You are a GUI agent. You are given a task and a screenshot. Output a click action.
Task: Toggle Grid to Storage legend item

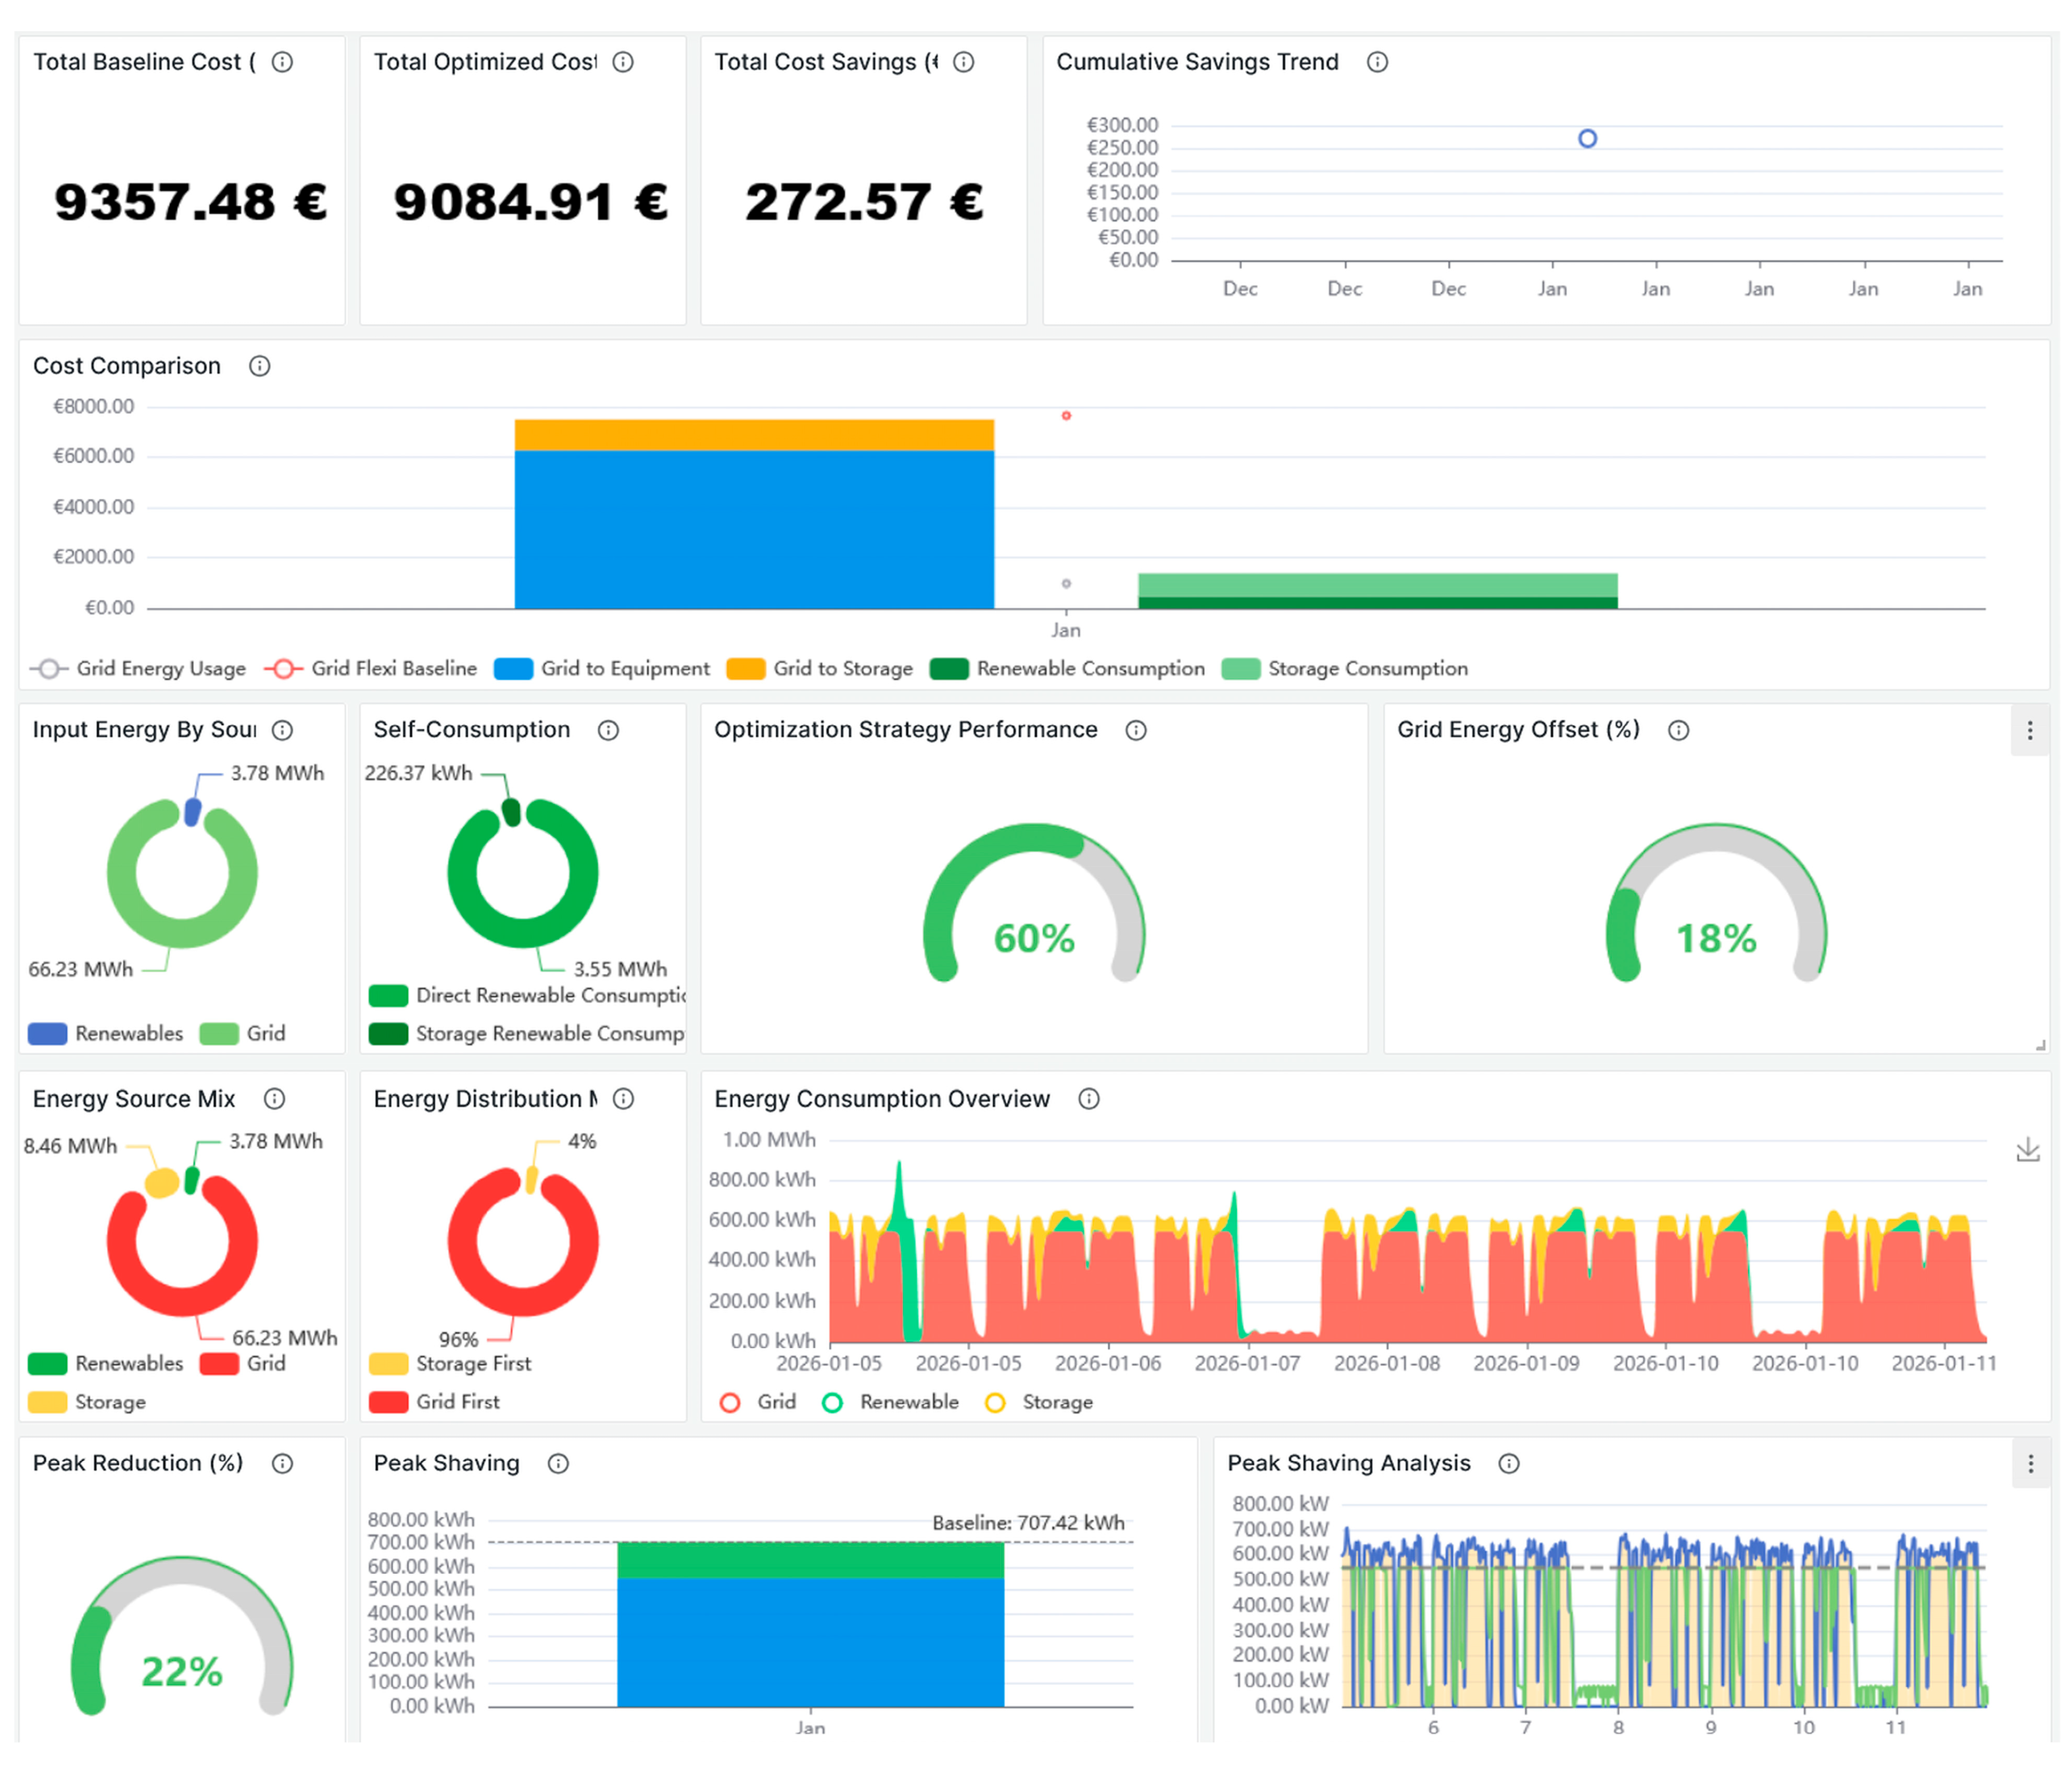[x=820, y=668]
